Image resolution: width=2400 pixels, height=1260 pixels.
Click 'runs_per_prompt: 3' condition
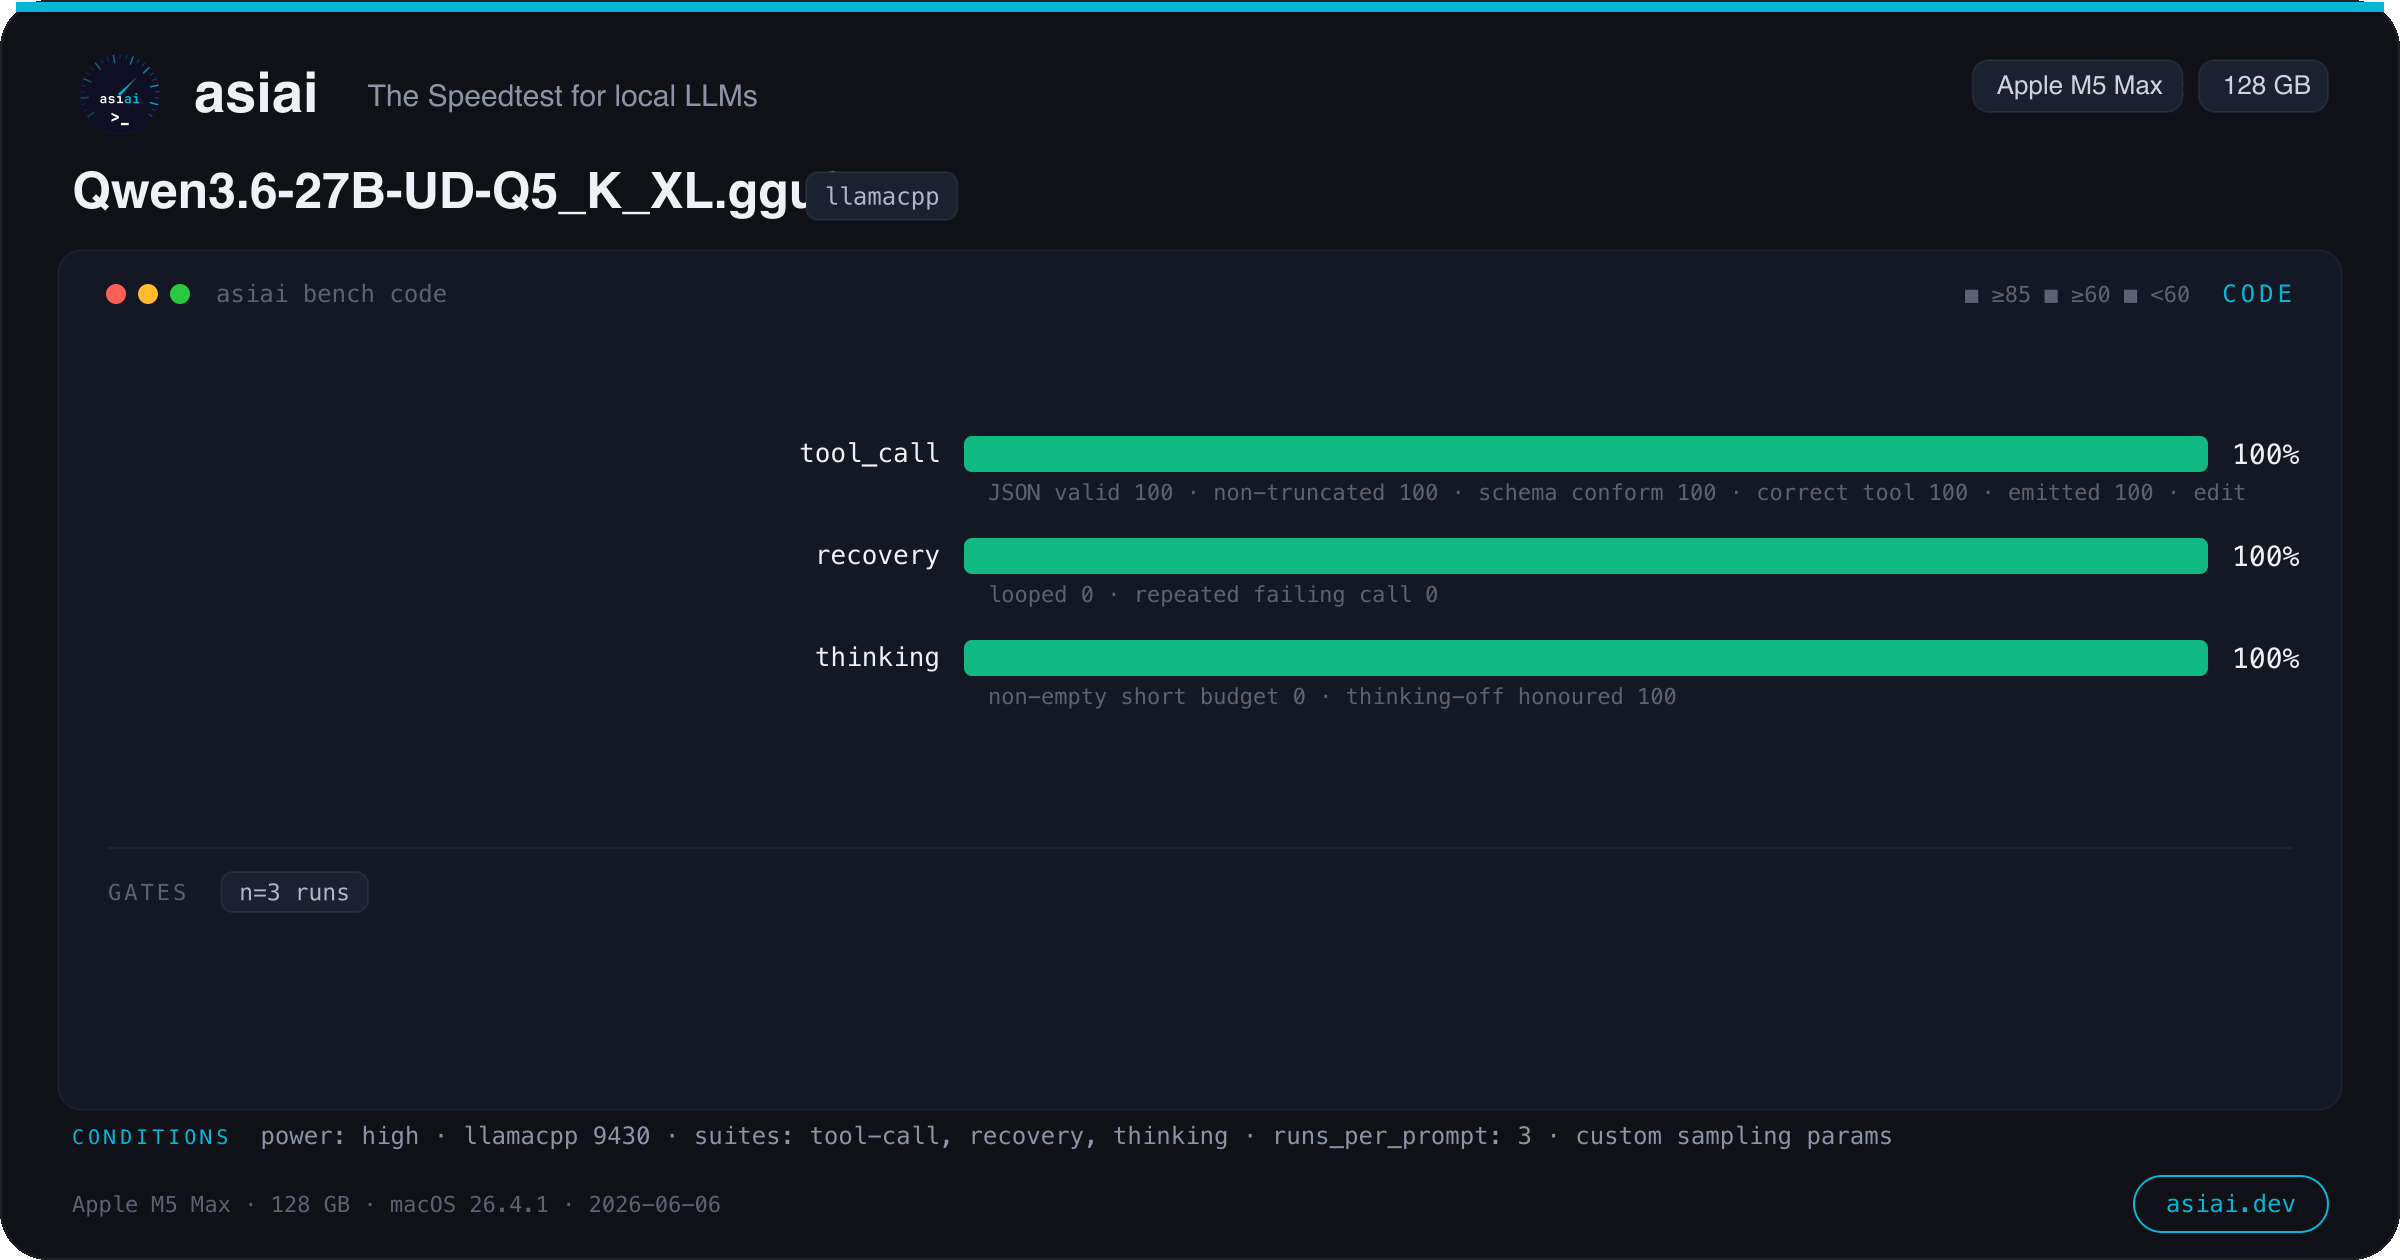click(x=1402, y=1137)
